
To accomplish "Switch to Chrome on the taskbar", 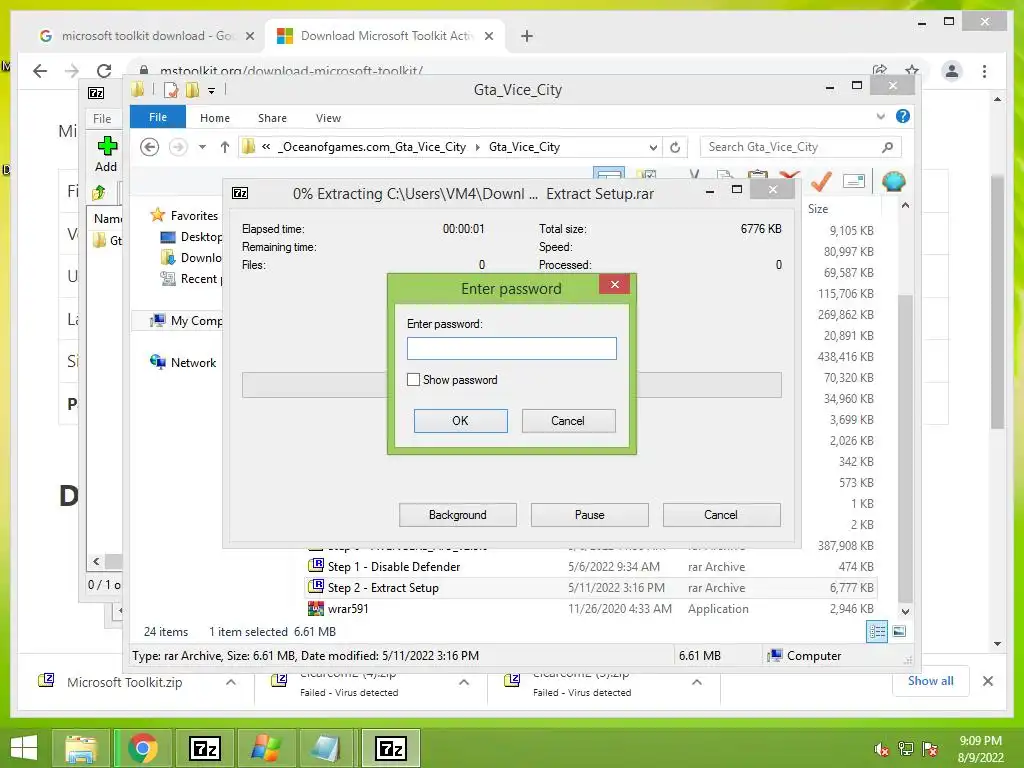I will tap(143, 748).
